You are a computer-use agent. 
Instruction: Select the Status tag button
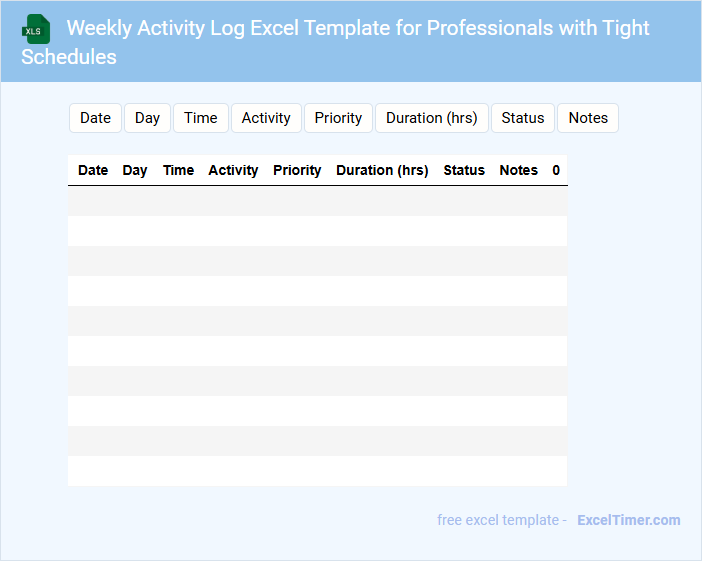[523, 118]
